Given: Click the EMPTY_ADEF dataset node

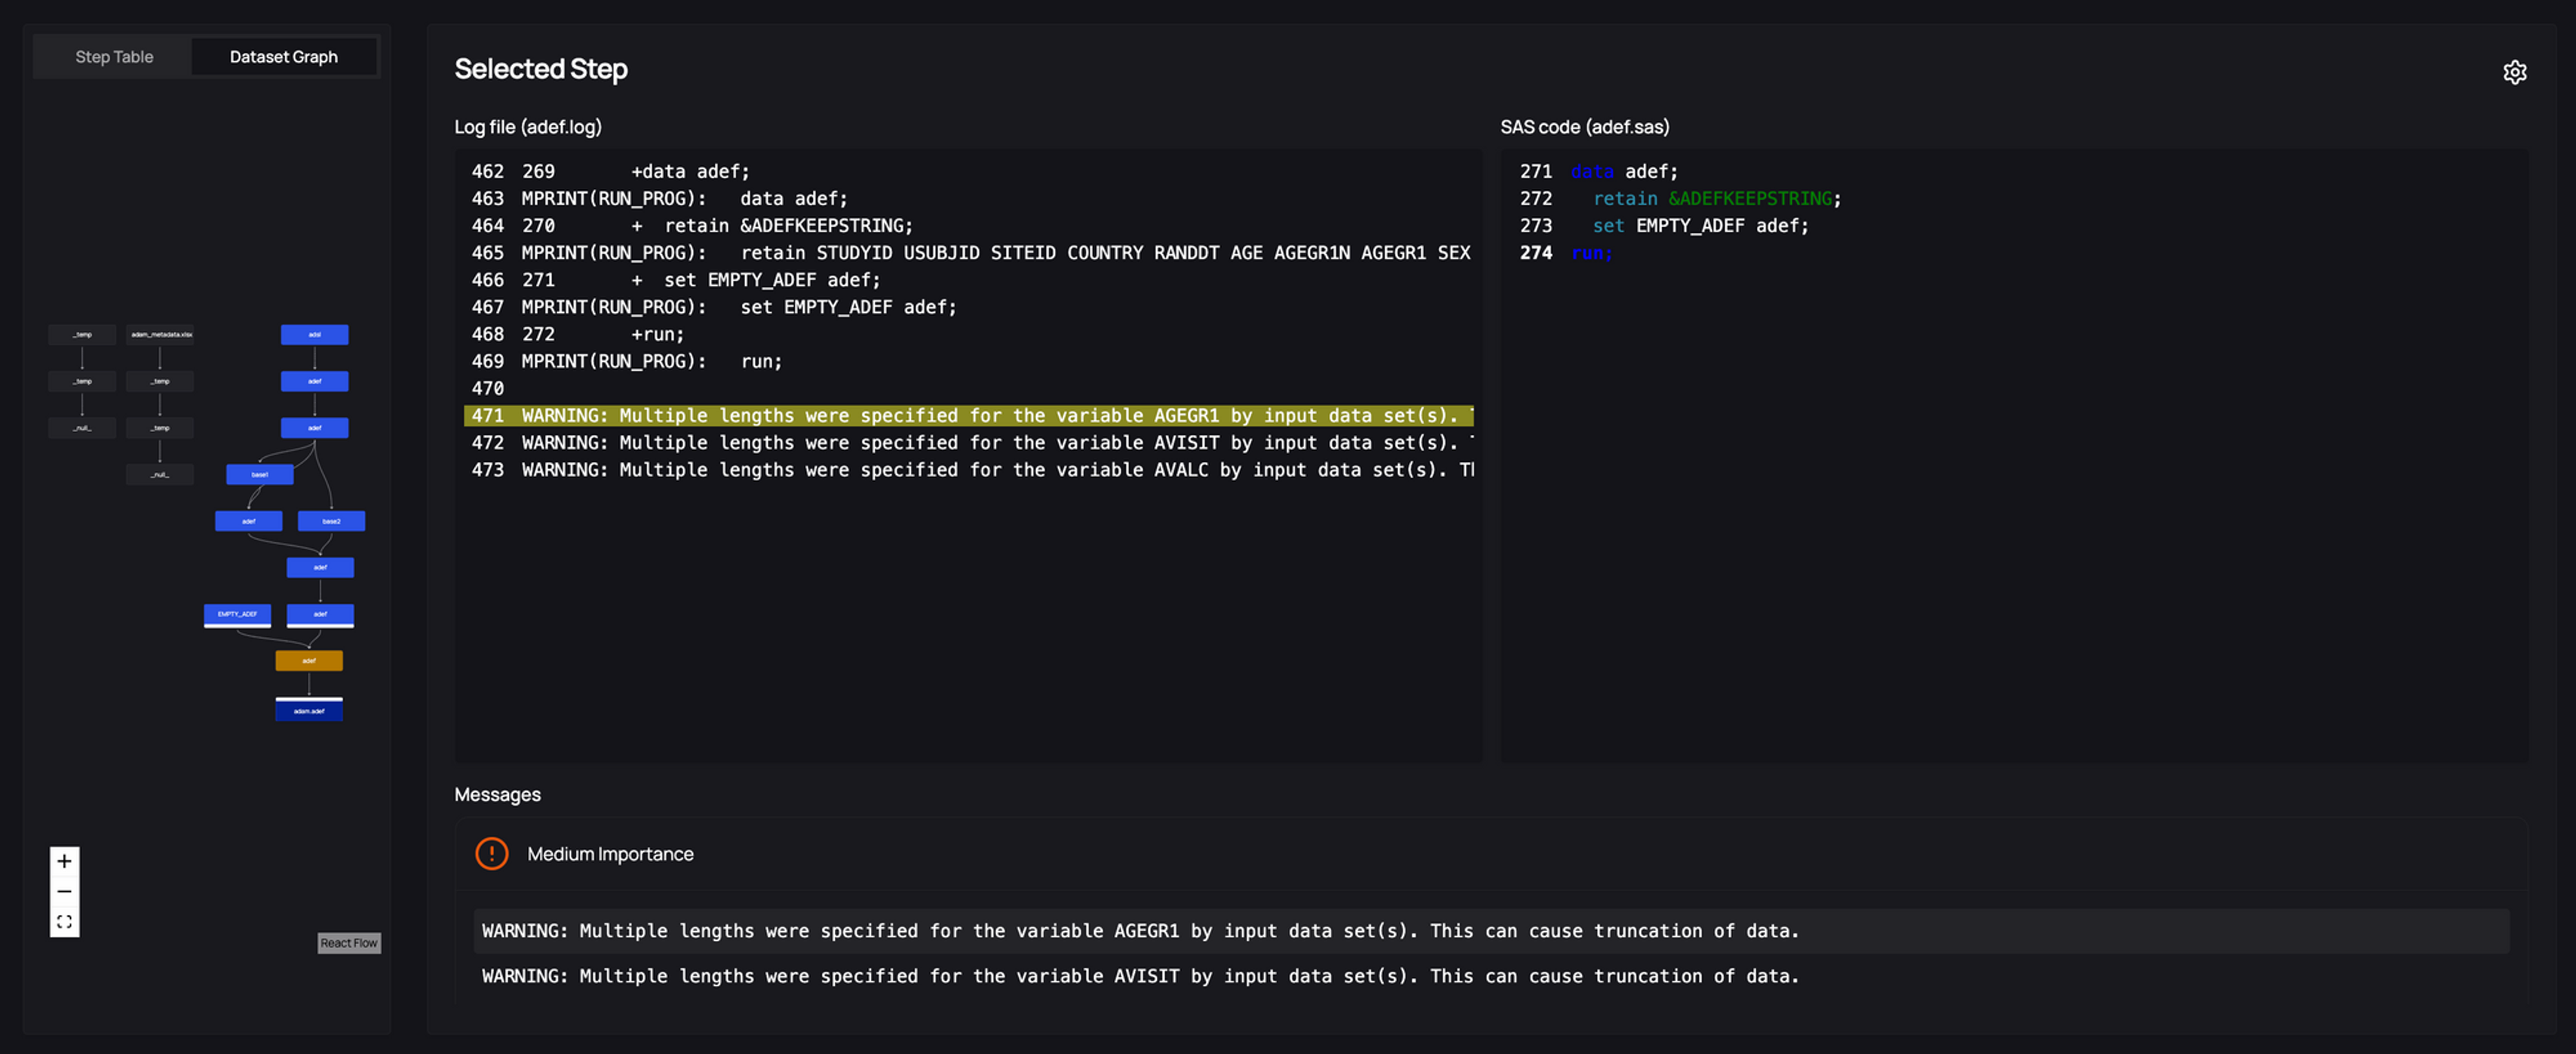Looking at the screenshot, I should click(x=237, y=614).
